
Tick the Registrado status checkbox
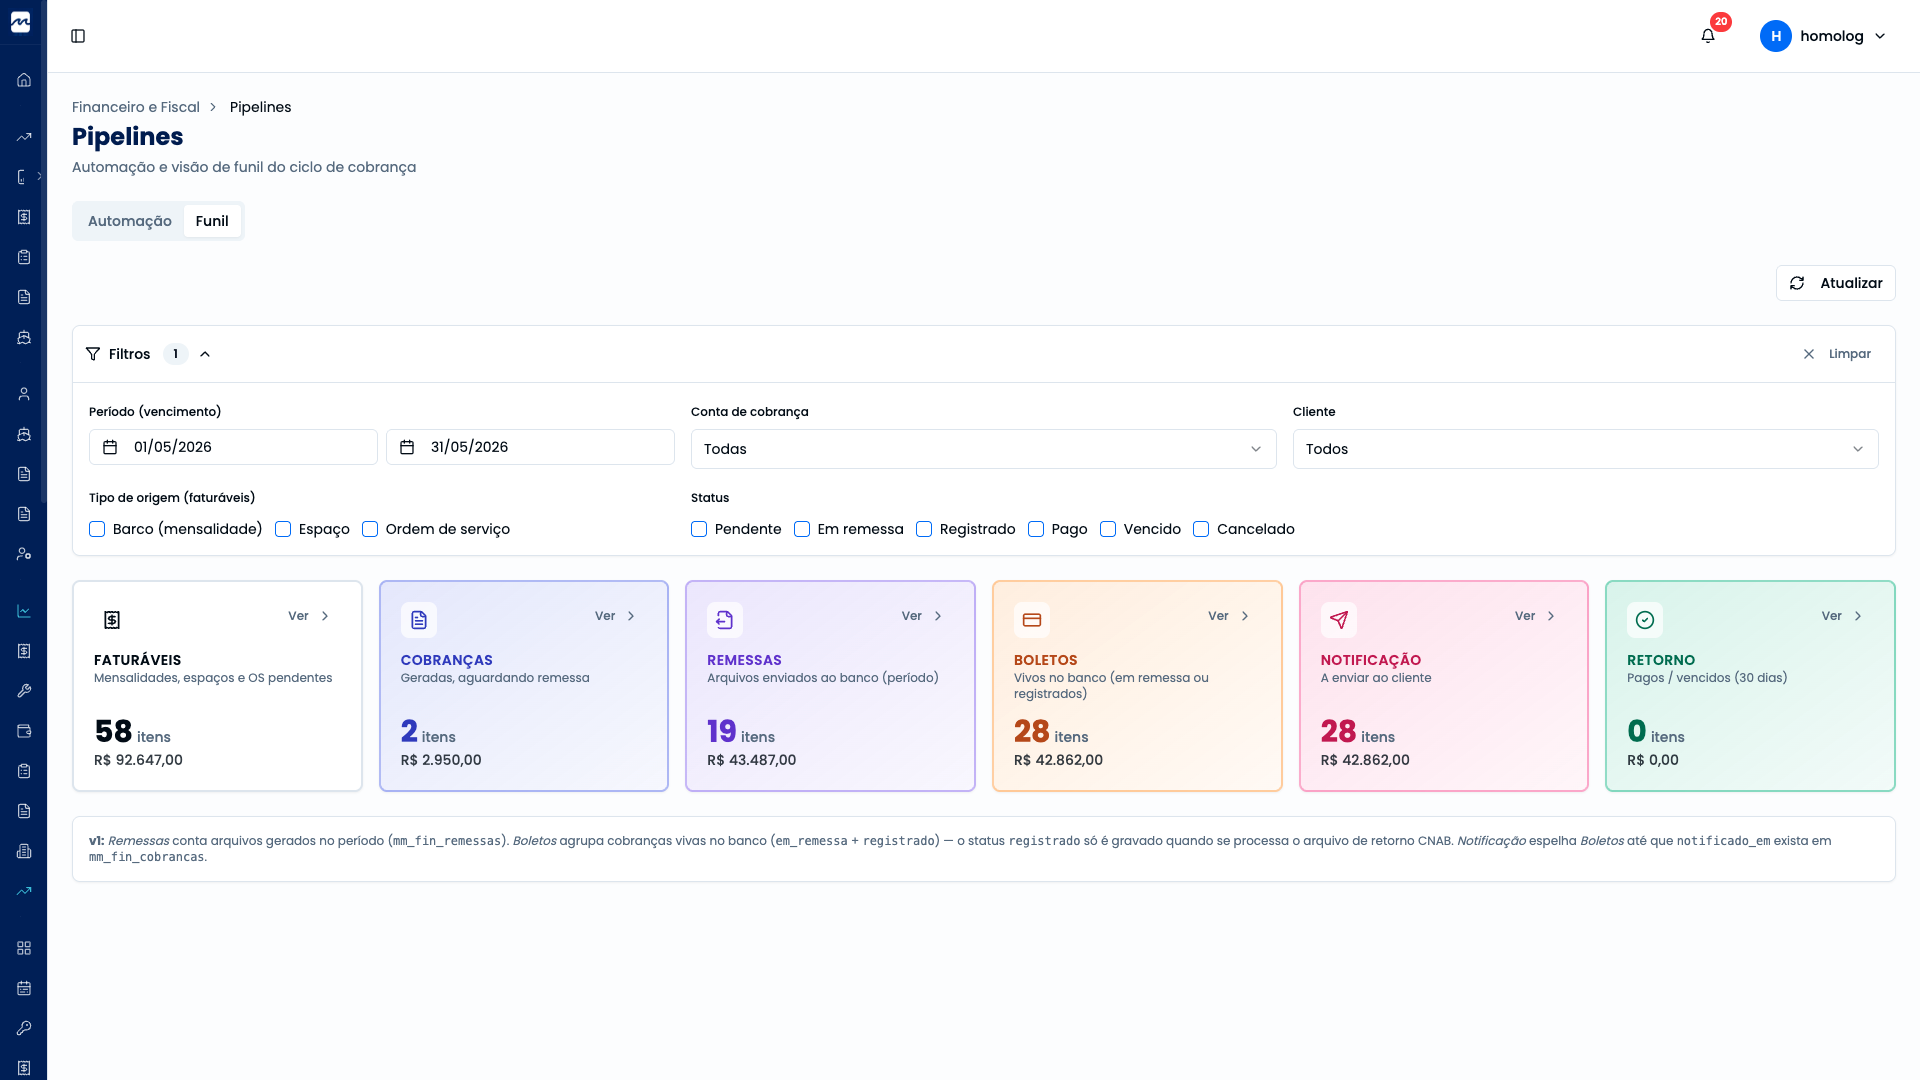(x=924, y=529)
